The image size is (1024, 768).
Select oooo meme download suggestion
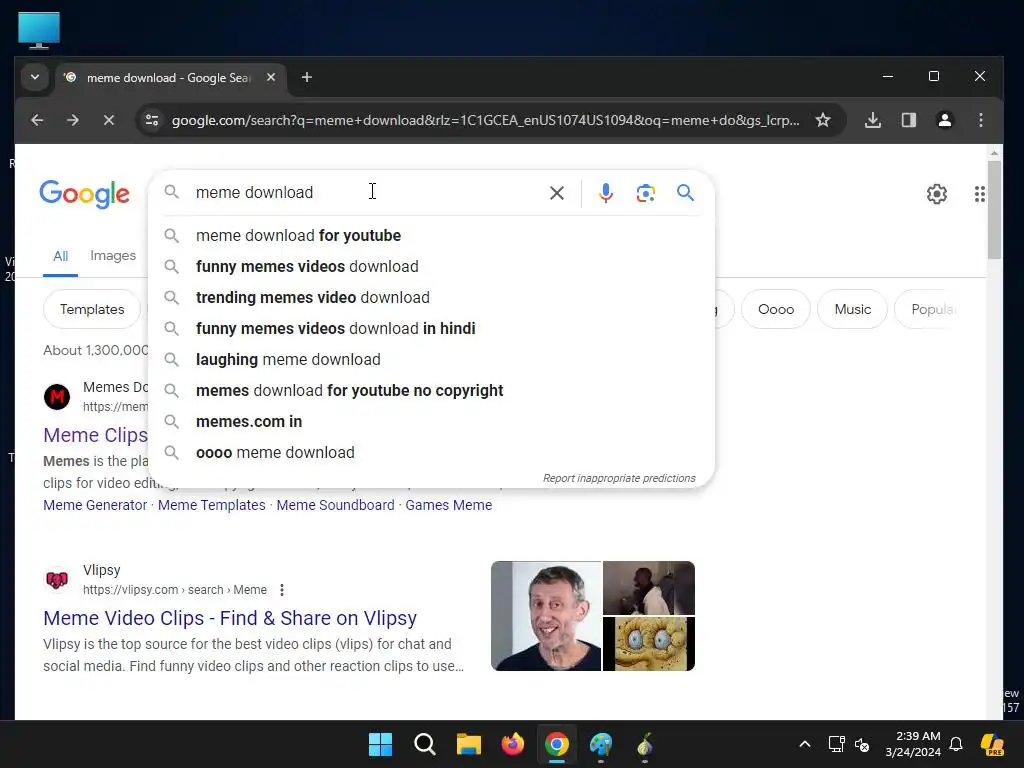(432, 453)
